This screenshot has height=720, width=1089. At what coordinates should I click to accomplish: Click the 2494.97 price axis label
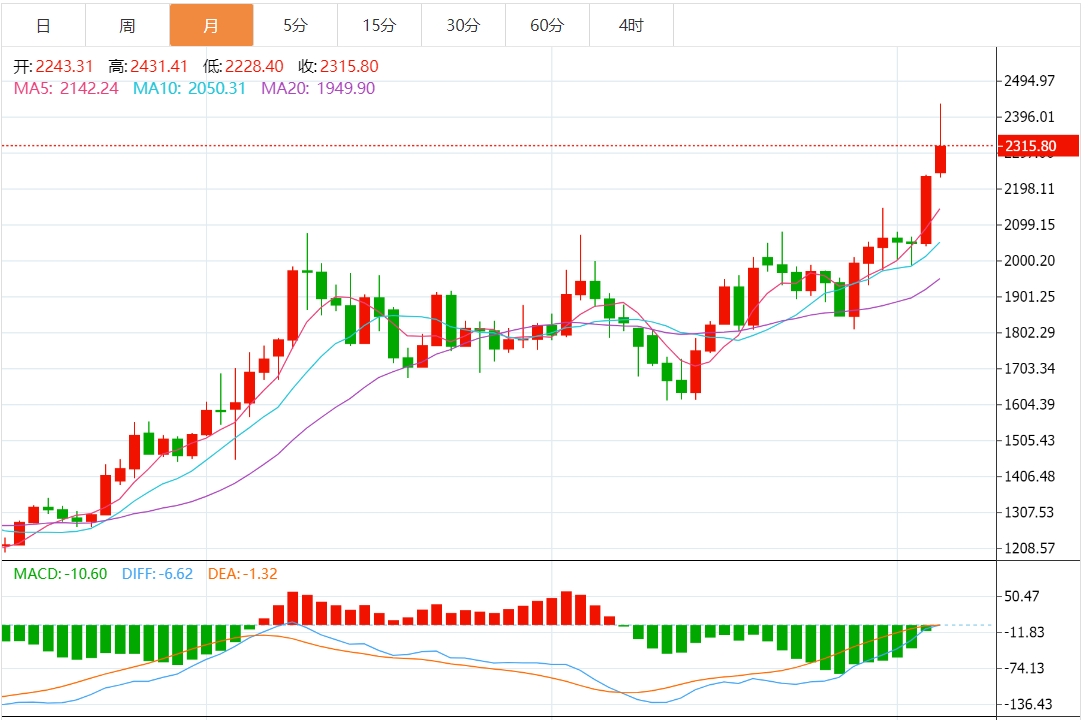(1030, 81)
